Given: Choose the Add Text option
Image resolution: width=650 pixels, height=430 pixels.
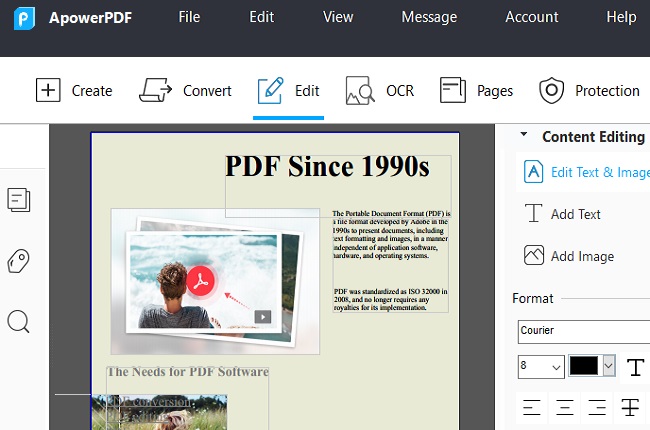Looking at the screenshot, I should click(x=575, y=214).
